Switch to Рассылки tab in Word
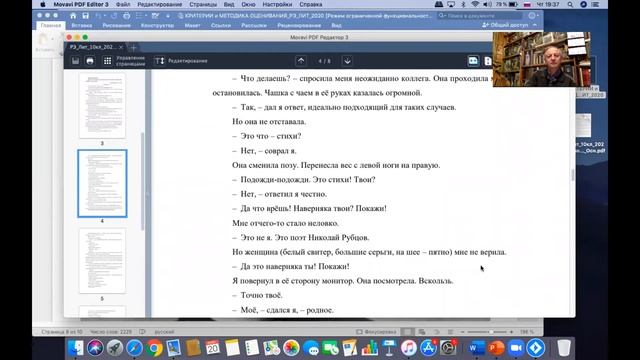 pos(253,25)
